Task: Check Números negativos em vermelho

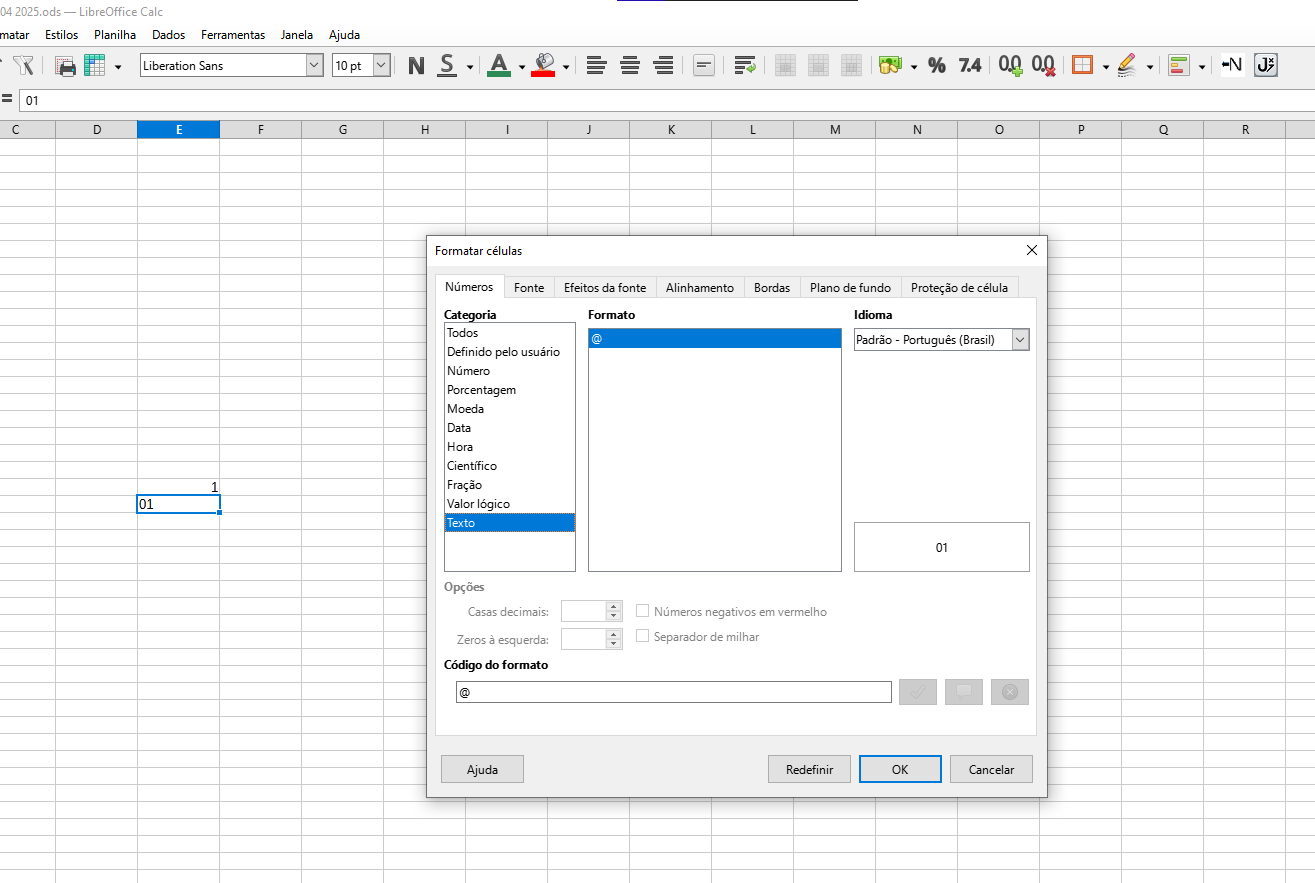Action: click(x=643, y=611)
